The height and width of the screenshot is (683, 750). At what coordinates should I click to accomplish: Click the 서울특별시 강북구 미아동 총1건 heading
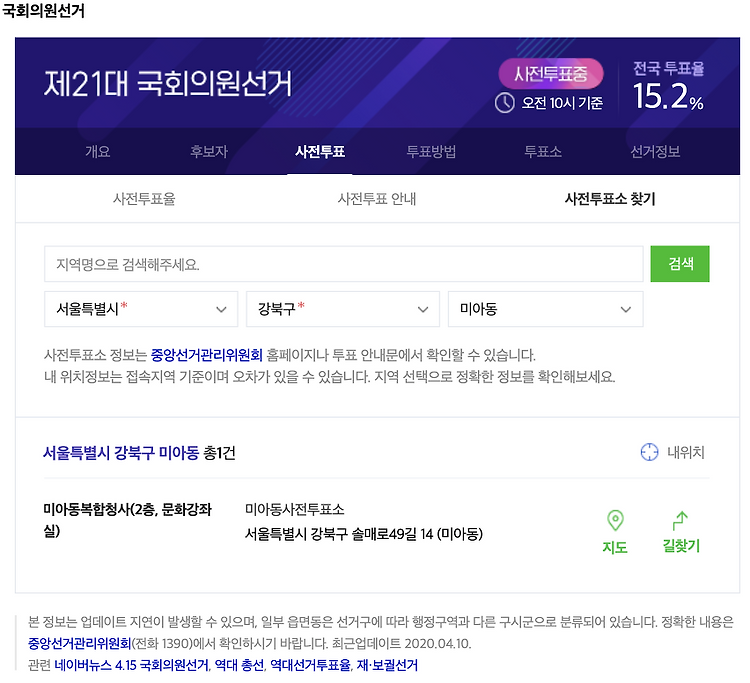[x=139, y=452]
